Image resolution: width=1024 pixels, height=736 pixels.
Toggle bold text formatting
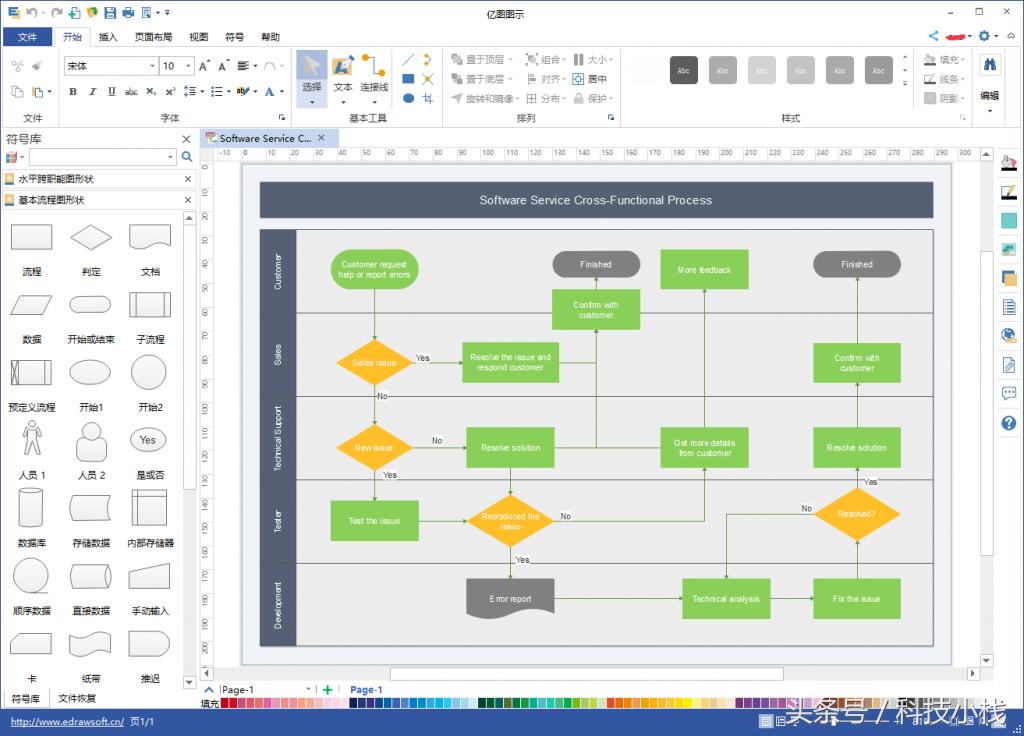coord(73,92)
